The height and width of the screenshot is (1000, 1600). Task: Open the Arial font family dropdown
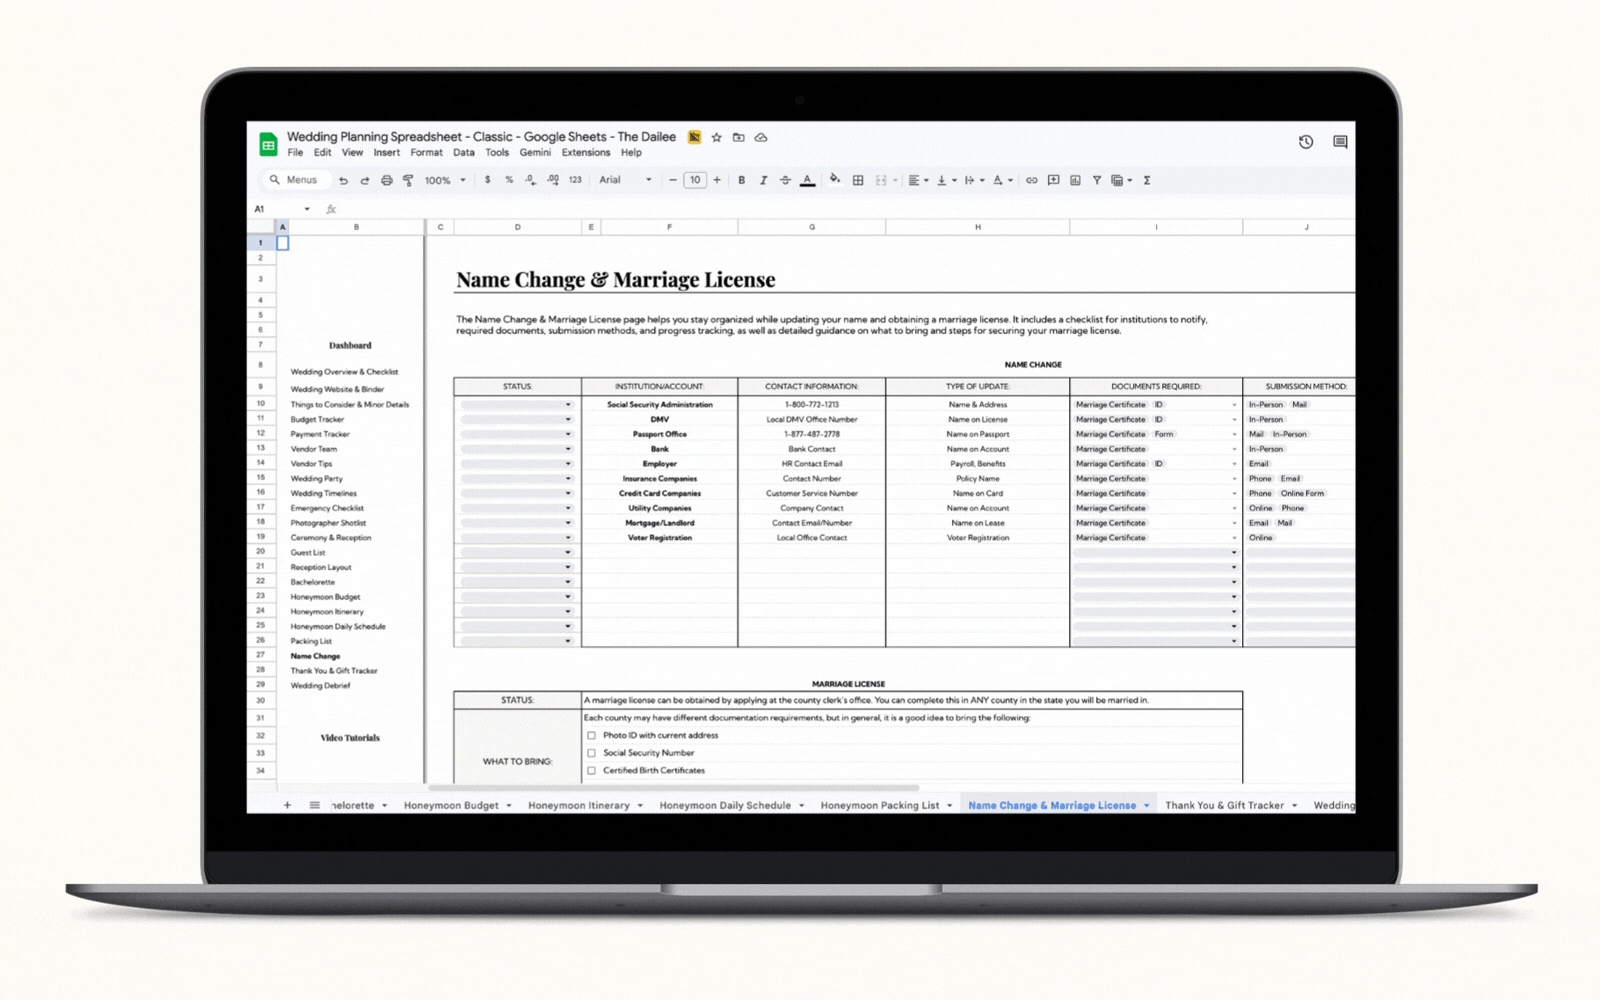click(625, 181)
